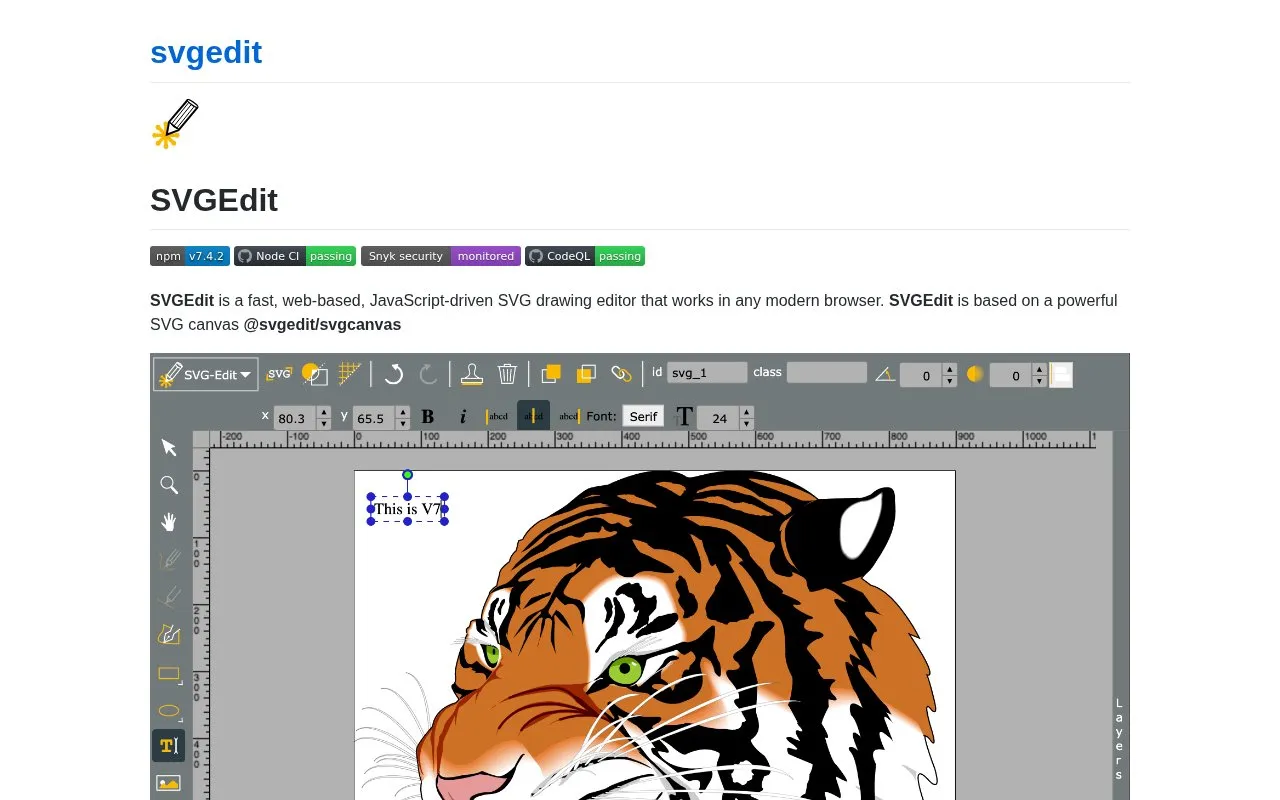This screenshot has height=800, width=1280.
Task: Click the large T font size icon
Action: pyautogui.click(x=684, y=416)
